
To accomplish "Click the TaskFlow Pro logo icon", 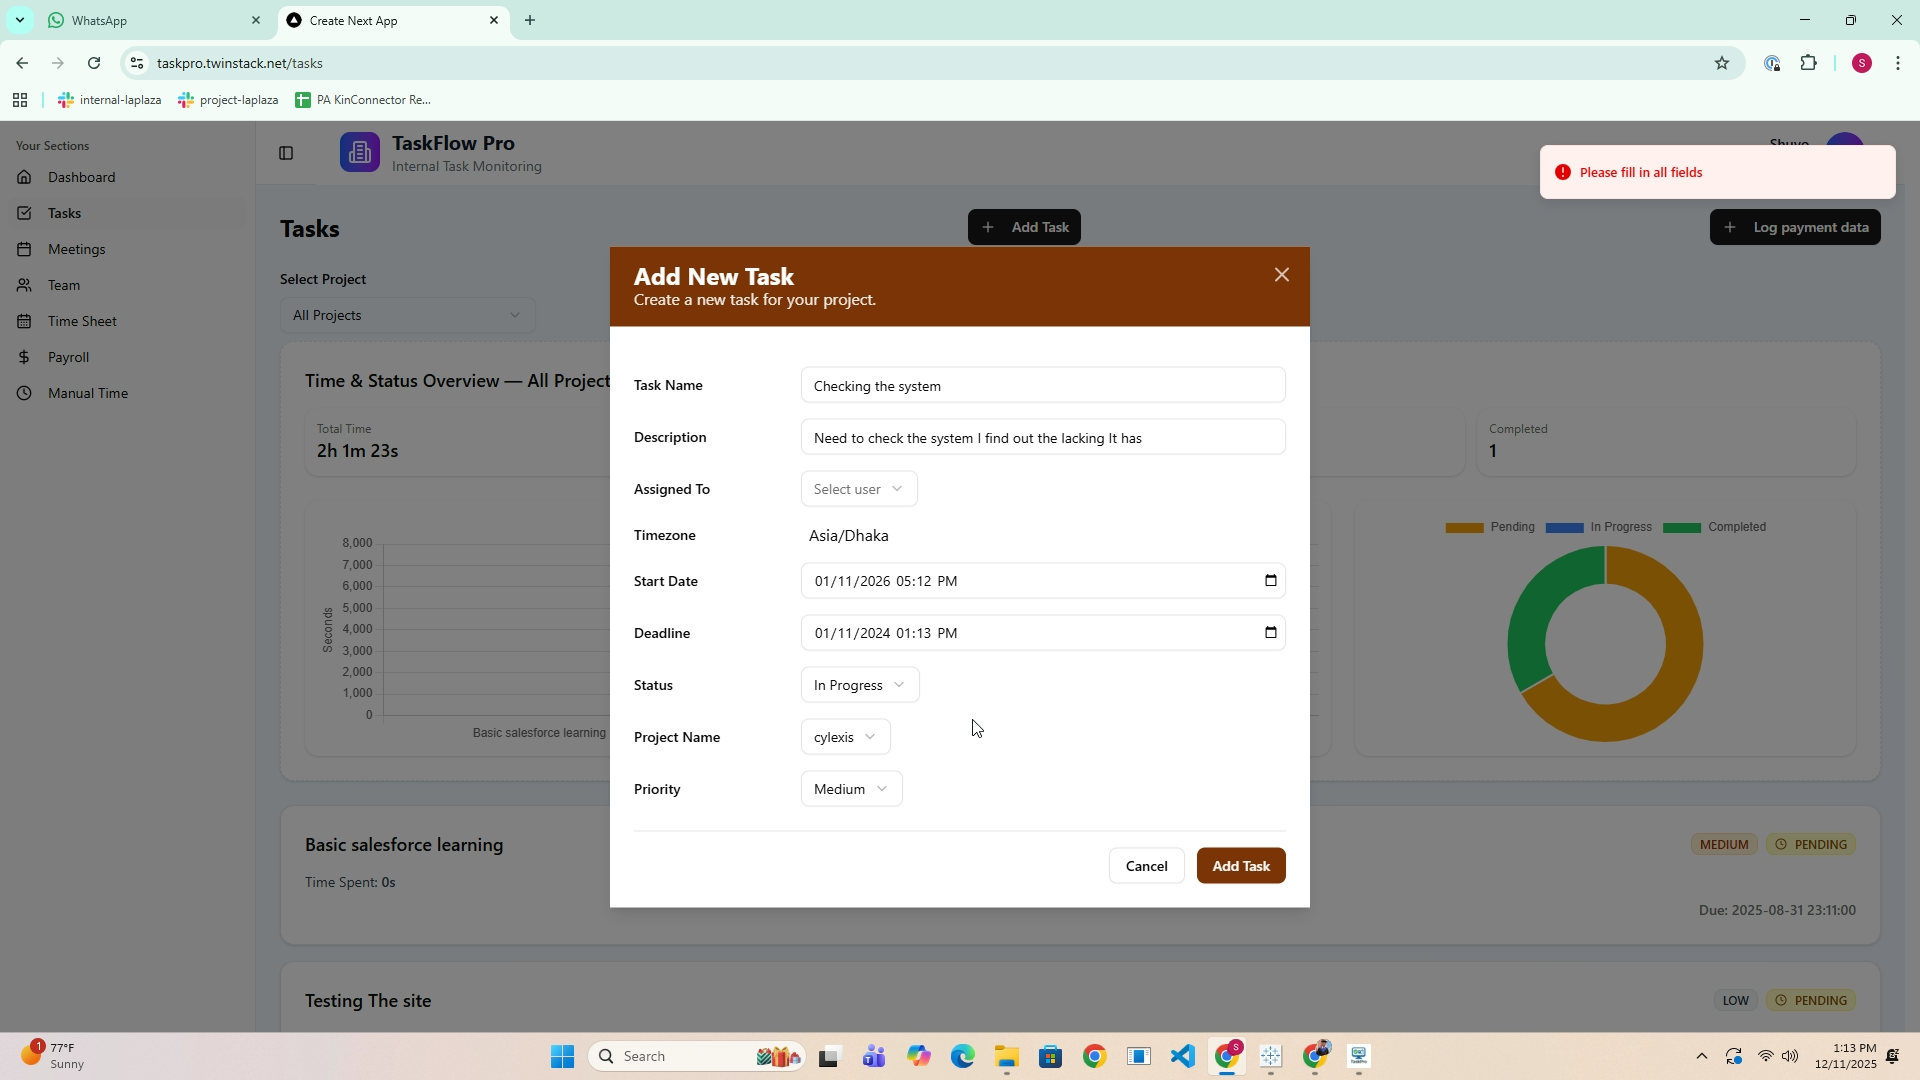I will click(x=360, y=153).
